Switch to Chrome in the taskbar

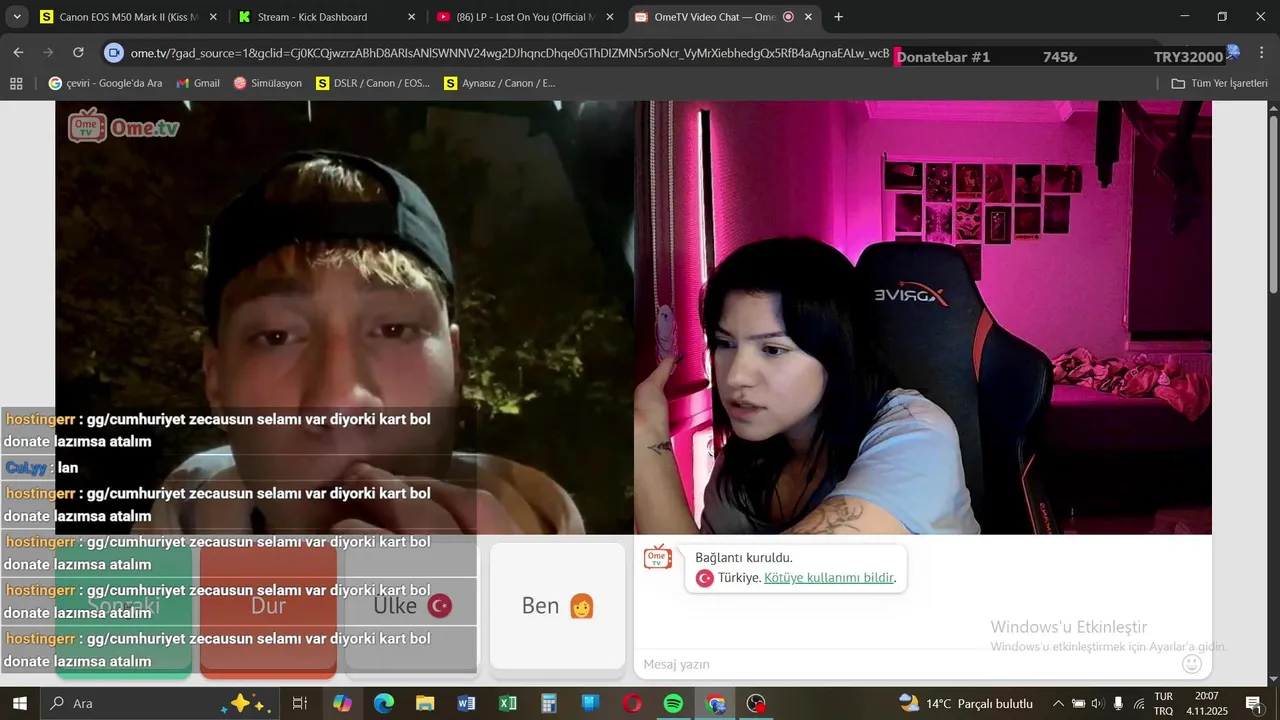[x=715, y=703]
